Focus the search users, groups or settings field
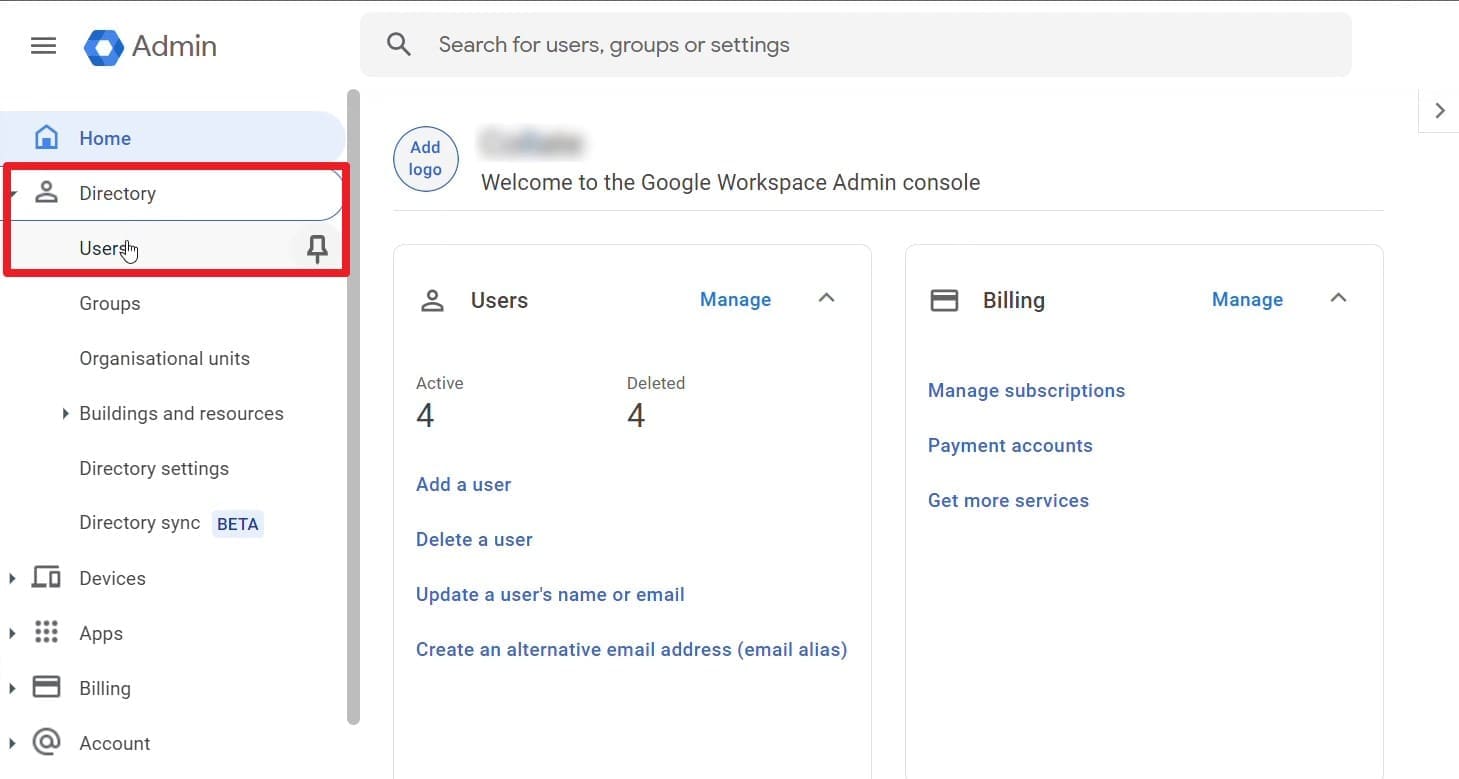The image size is (1459, 779). tap(856, 45)
